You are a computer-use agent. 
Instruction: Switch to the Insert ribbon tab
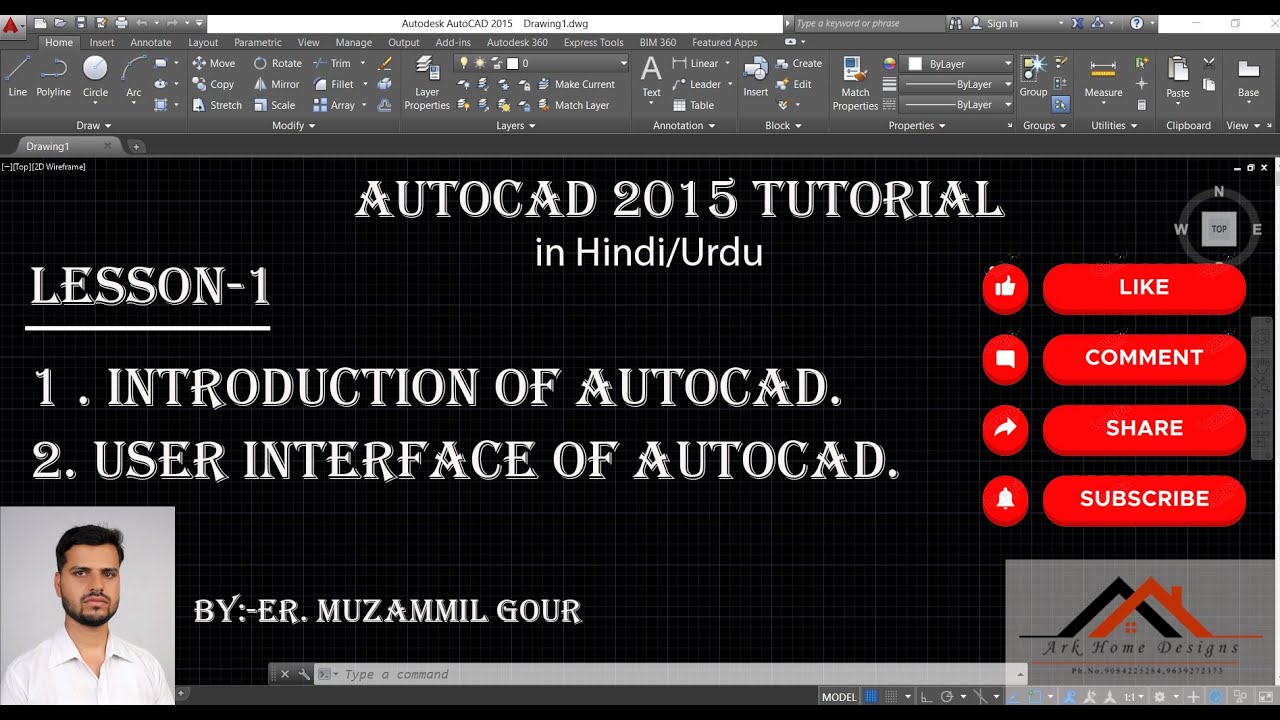(101, 43)
